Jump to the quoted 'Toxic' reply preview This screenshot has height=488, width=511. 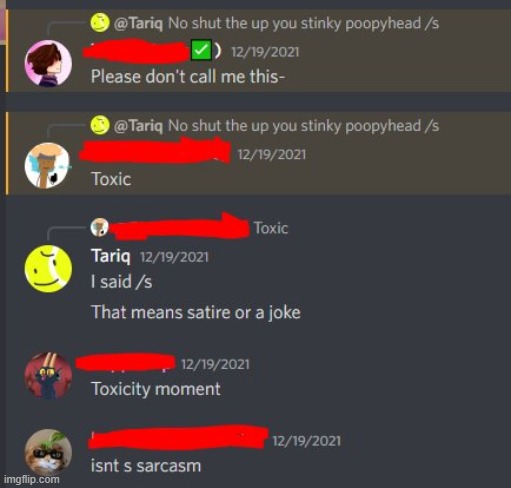point(271,228)
